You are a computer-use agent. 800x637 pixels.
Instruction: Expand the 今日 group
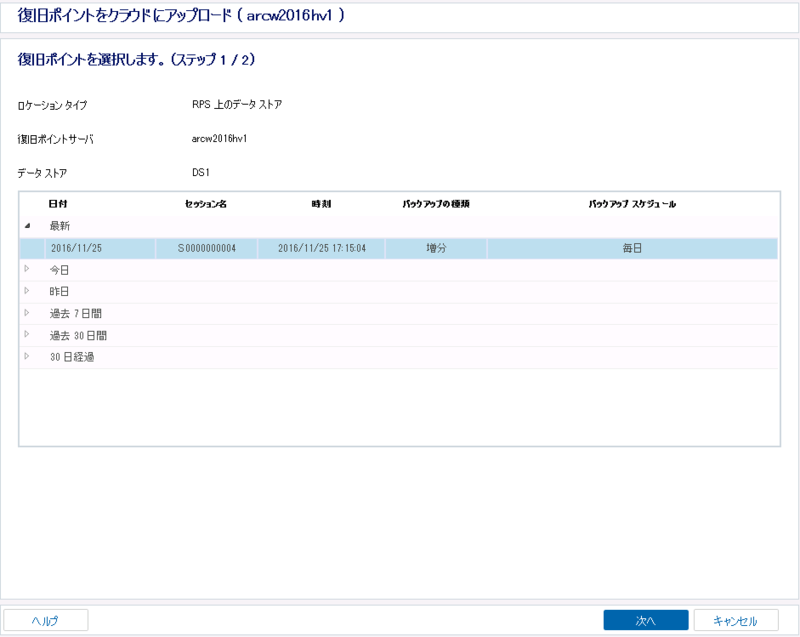click(27, 269)
